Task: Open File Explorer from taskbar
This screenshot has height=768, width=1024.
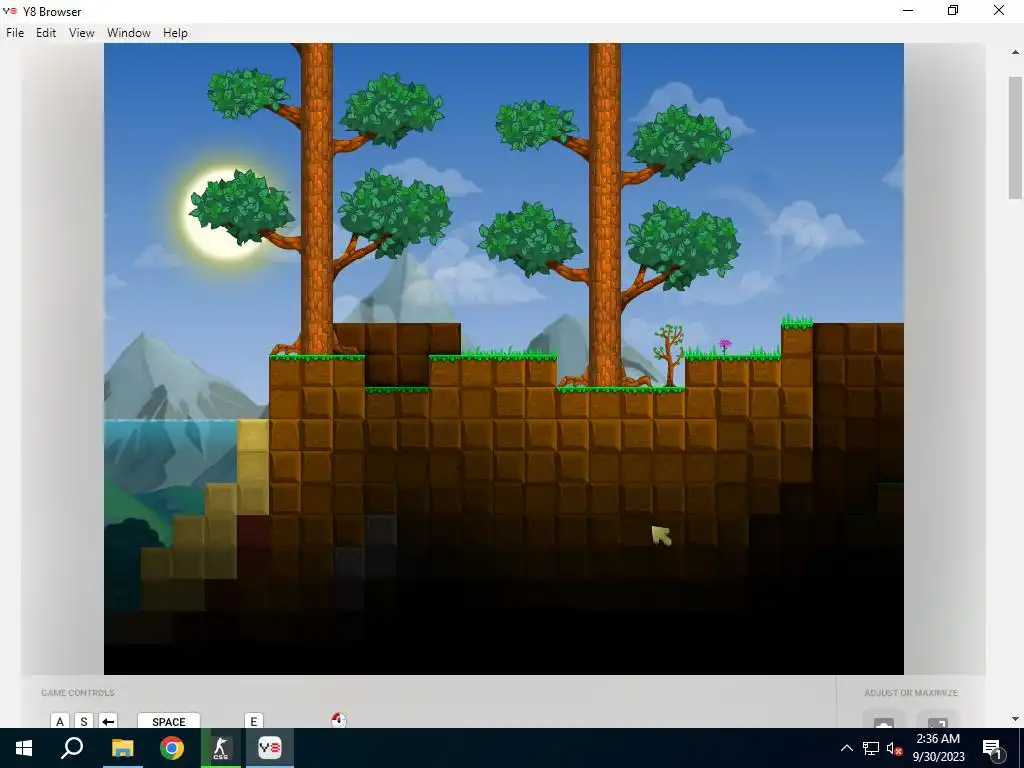Action: point(122,748)
